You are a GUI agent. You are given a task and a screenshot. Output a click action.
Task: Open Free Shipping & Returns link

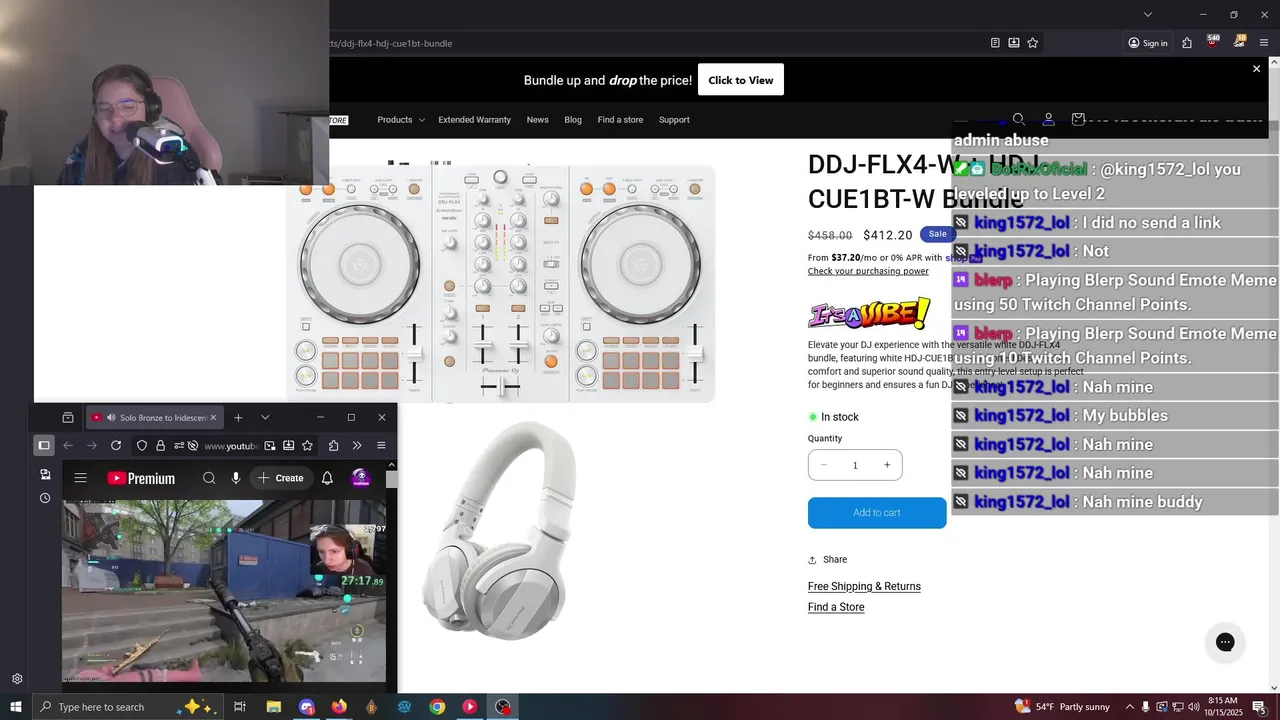click(x=864, y=586)
